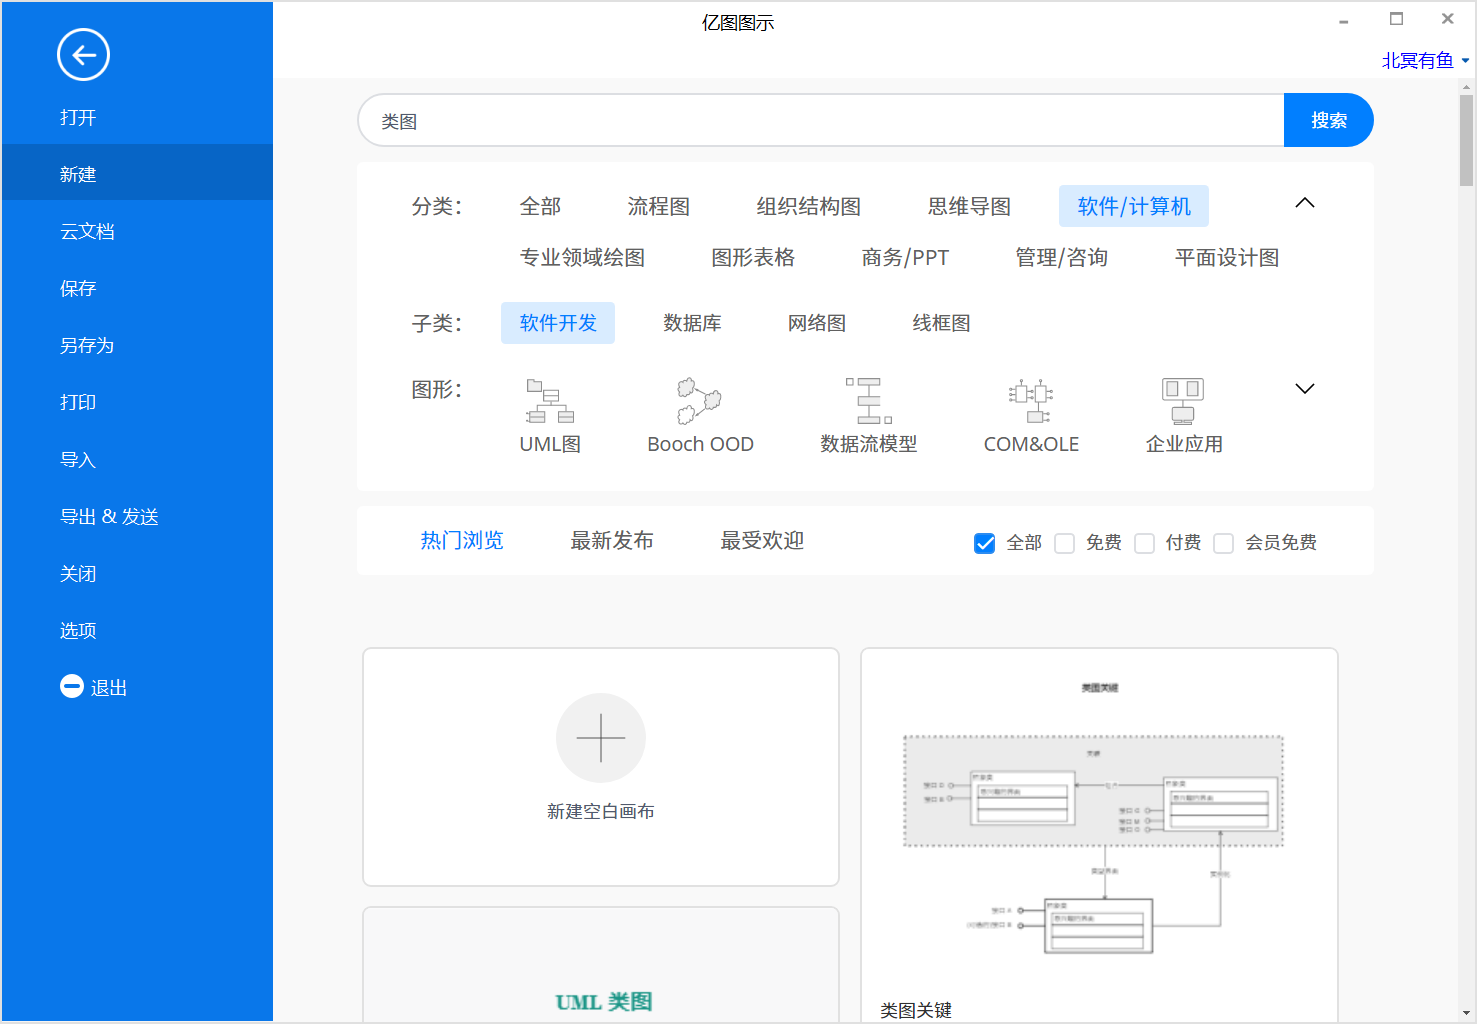This screenshot has width=1477, height=1024.
Task: Select the 软件开发 subcategory
Action: 558,323
